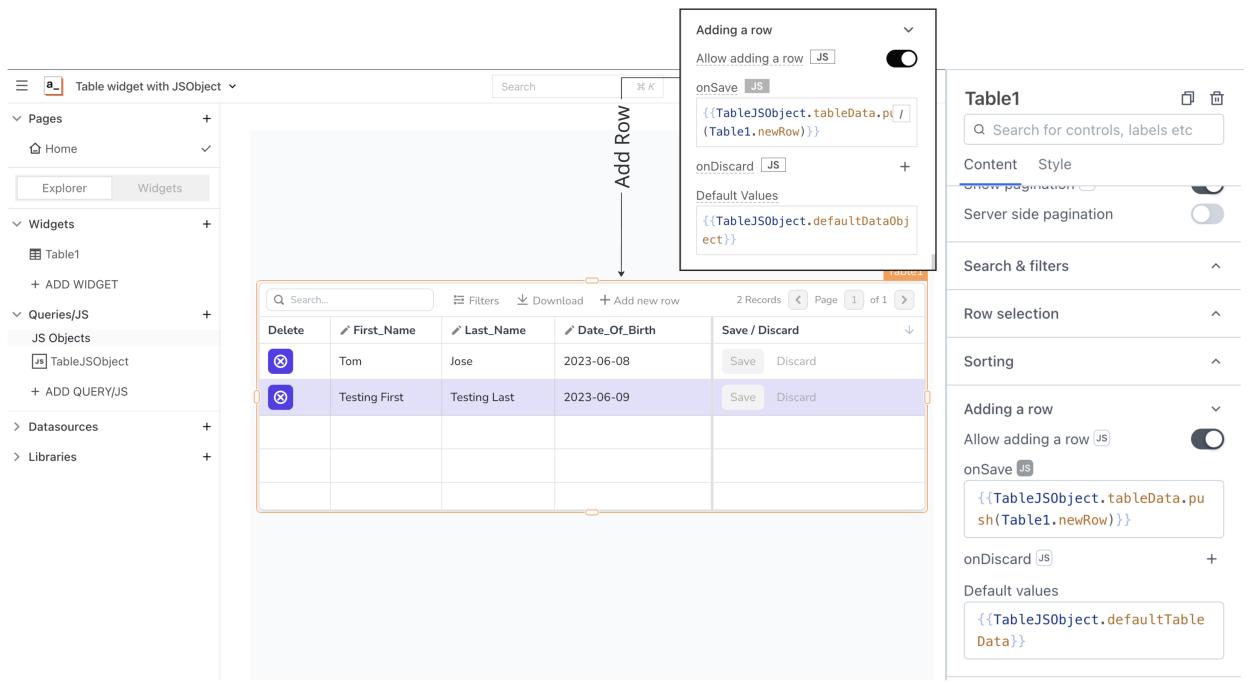Screen dimensions: 1250x684
Task: Click Add new row in table
Action: (x=640, y=300)
